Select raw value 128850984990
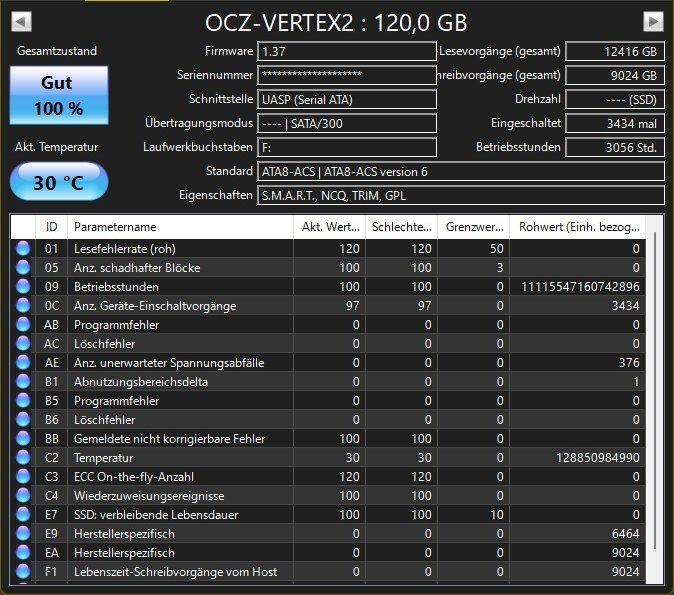674x595 pixels. point(598,457)
